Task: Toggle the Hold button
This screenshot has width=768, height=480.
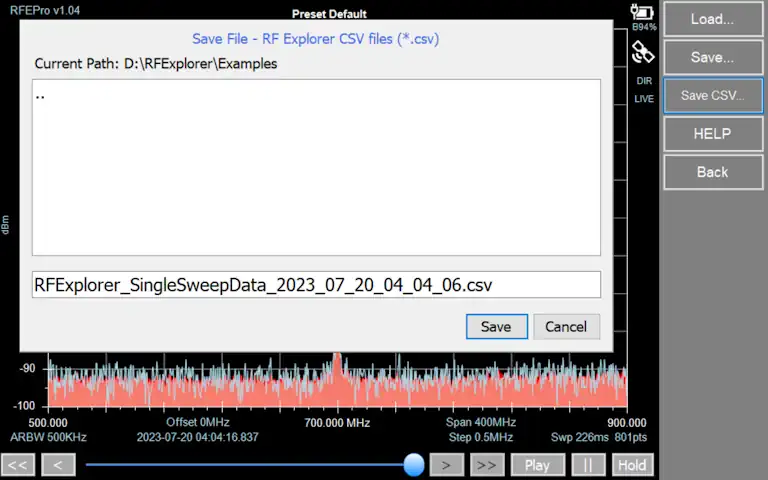Action: click(x=631, y=465)
